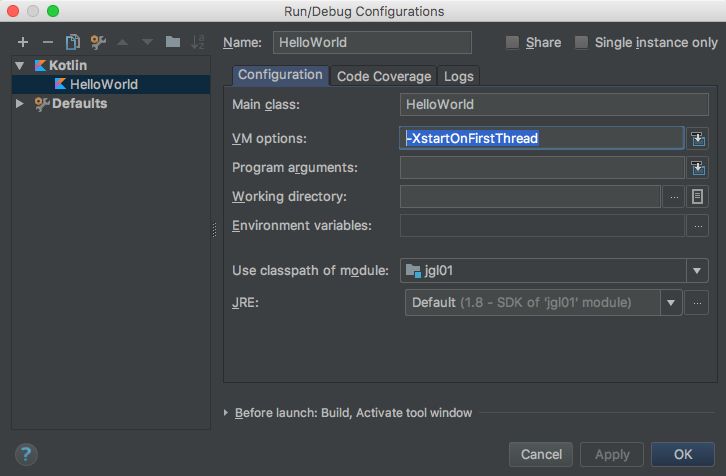The width and height of the screenshot is (726, 476).
Task: Remove selected configuration with minus icon
Action: [x=48, y=42]
